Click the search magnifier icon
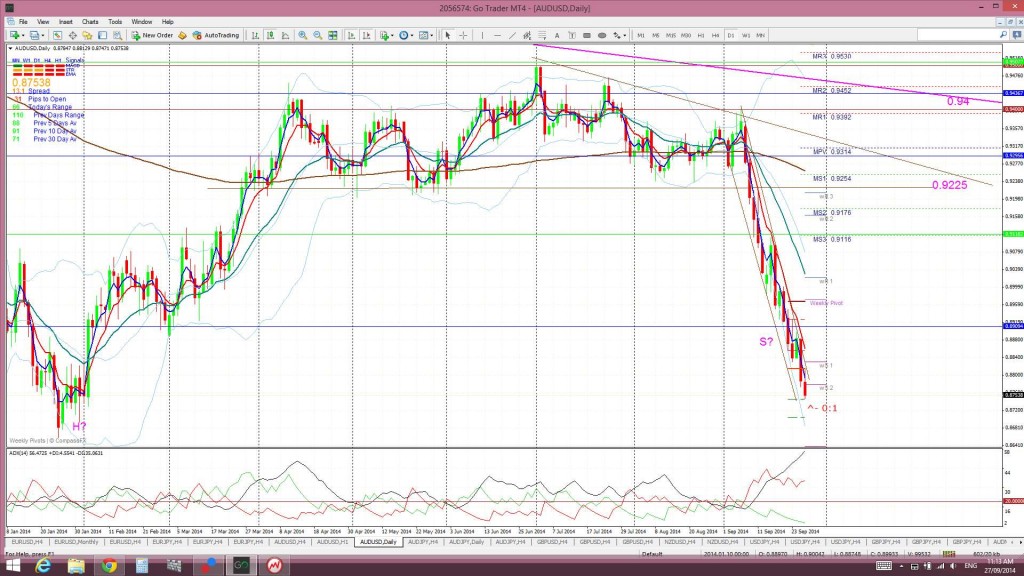The width and height of the screenshot is (1024, 576). point(1003,35)
